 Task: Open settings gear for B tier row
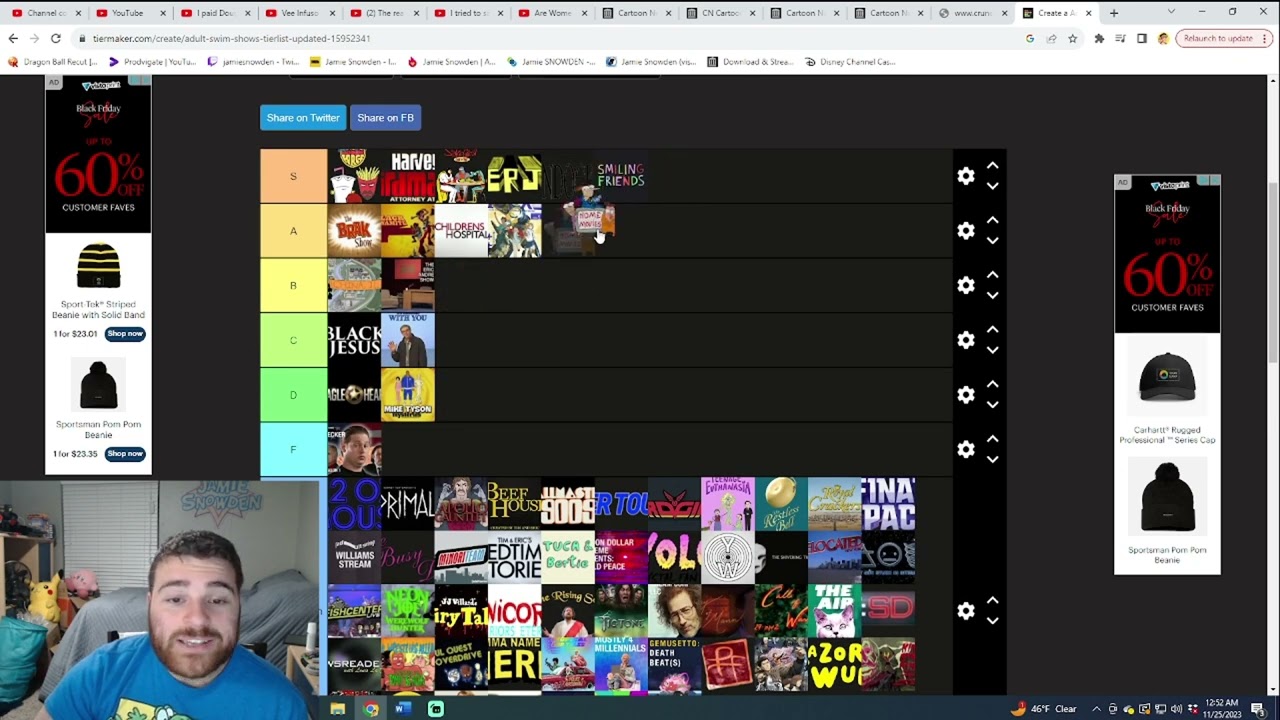click(x=965, y=286)
